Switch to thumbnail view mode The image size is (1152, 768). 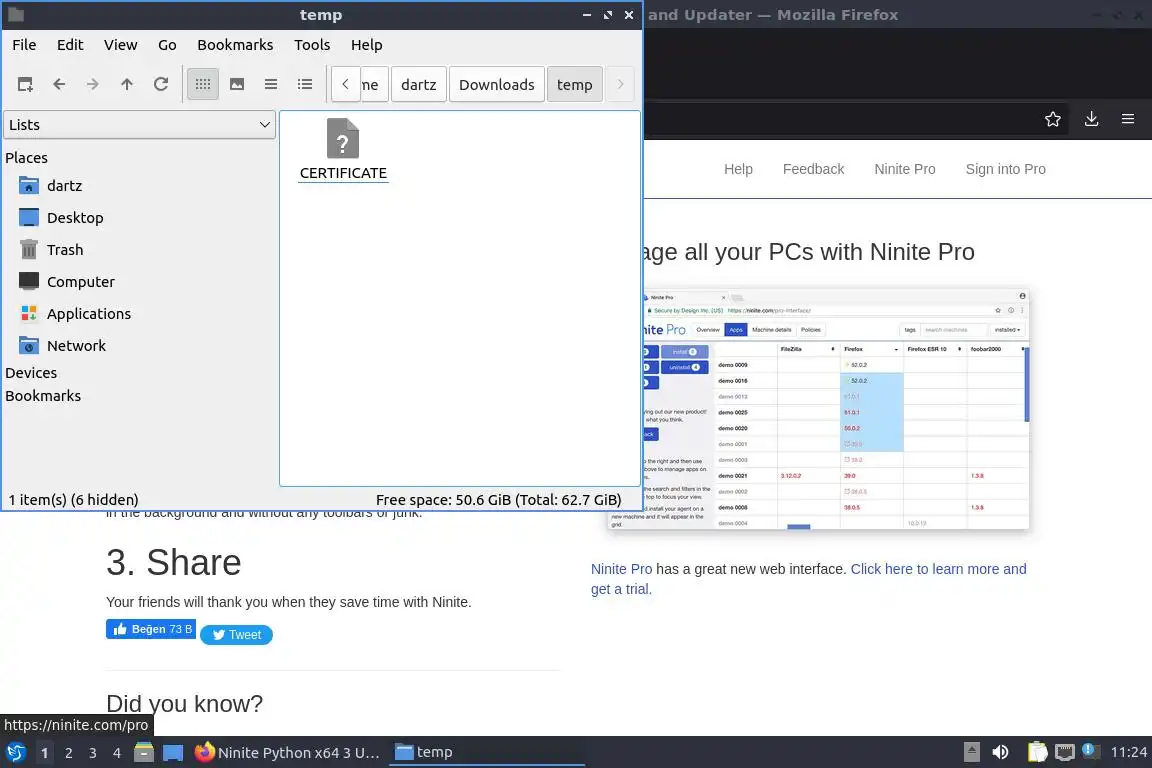click(237, 85)
